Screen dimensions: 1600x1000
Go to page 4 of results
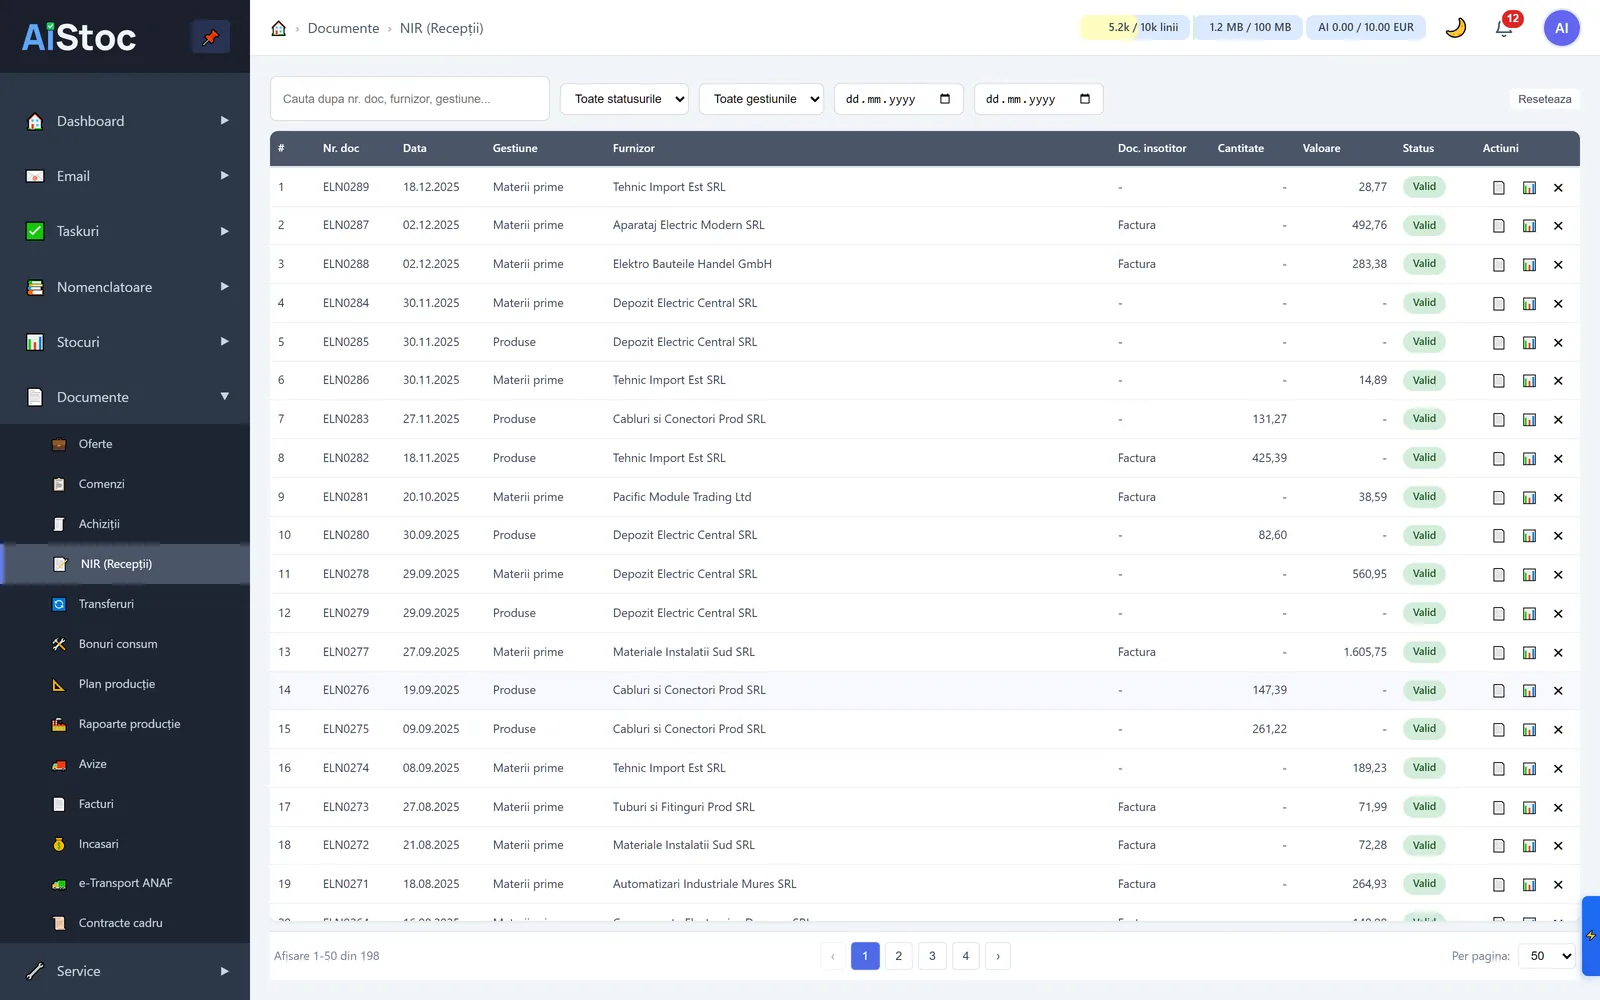[965, 956]
